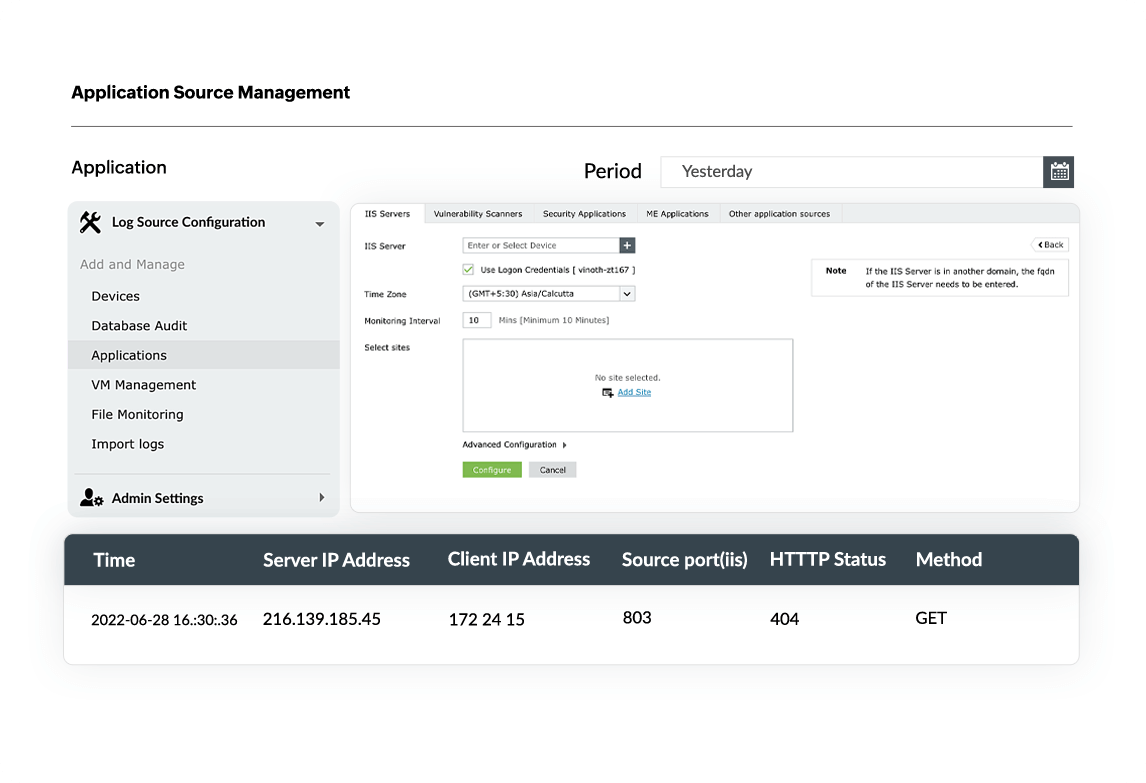Click the plus icon beside IIS Server field
Image resolution: width=1146 pixels, height=783 pixels.
[x=627, y=245]
